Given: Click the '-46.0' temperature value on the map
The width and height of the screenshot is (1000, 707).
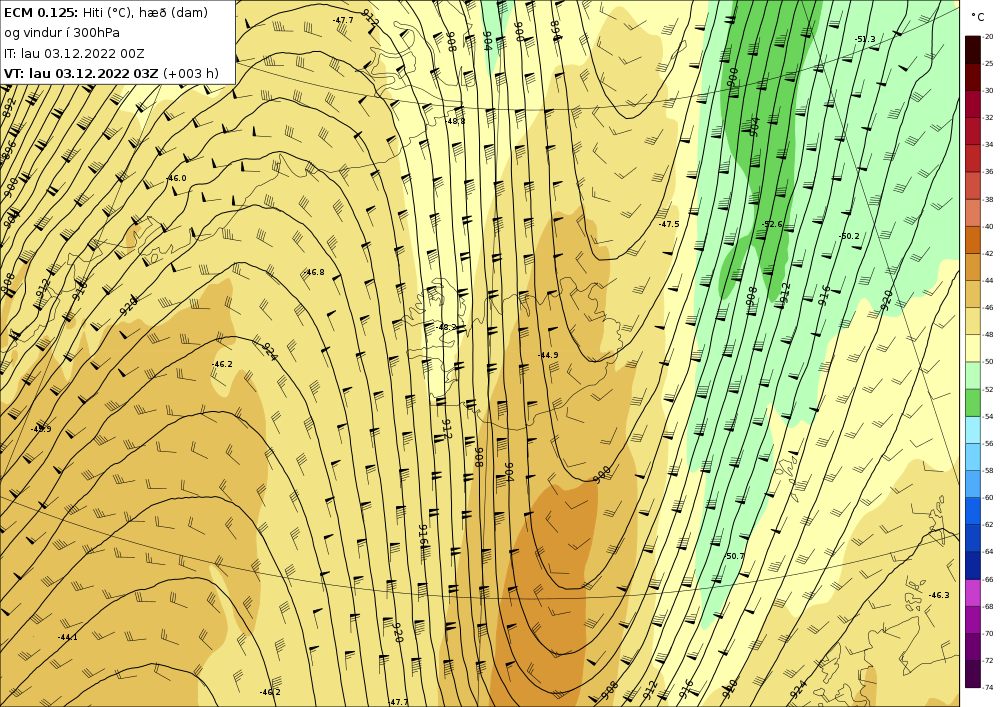Looking at the screenshot, I should click(176, 178).
